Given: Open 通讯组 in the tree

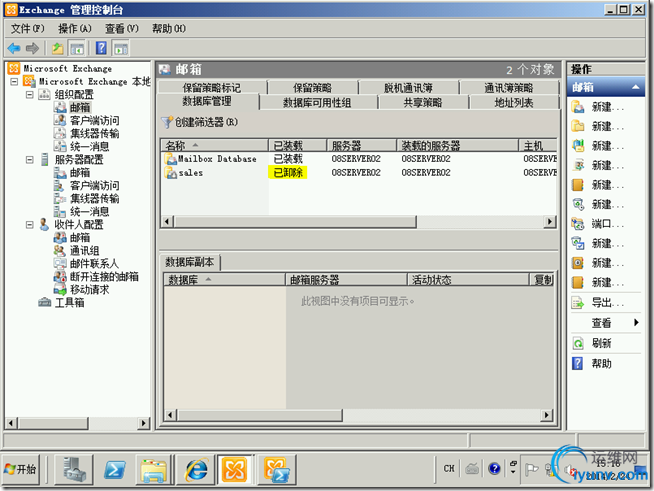Looking at the screenshot, I should [x=84, y=251].
